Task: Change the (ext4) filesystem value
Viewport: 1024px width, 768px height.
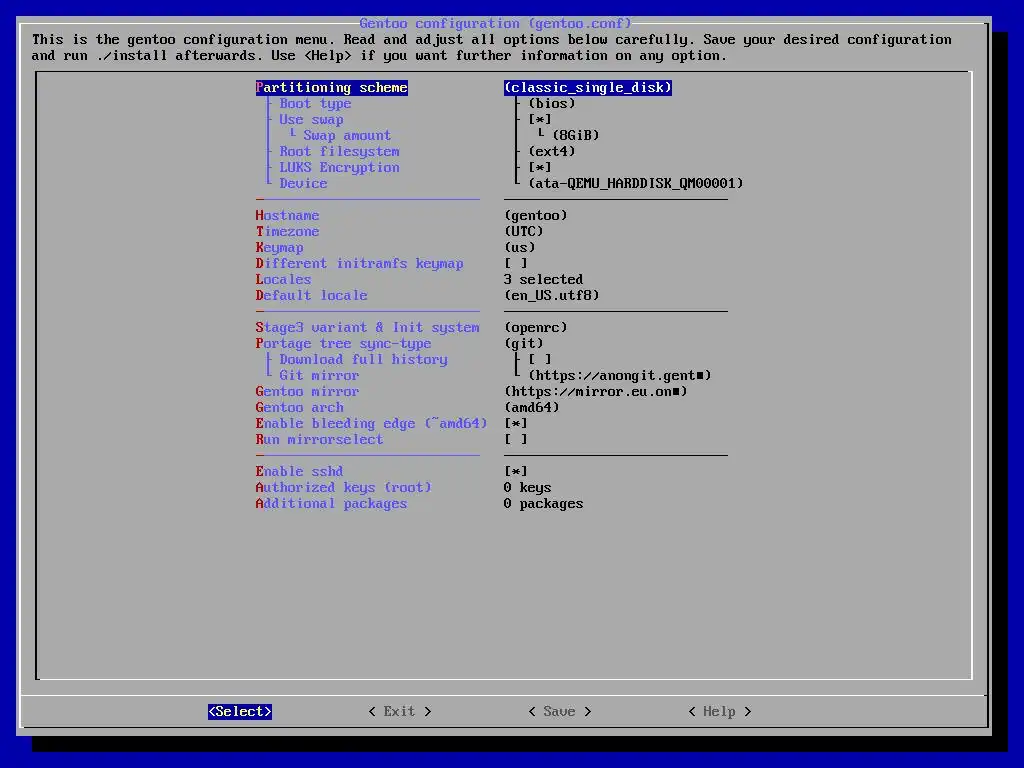Action: tap(552, 152)
